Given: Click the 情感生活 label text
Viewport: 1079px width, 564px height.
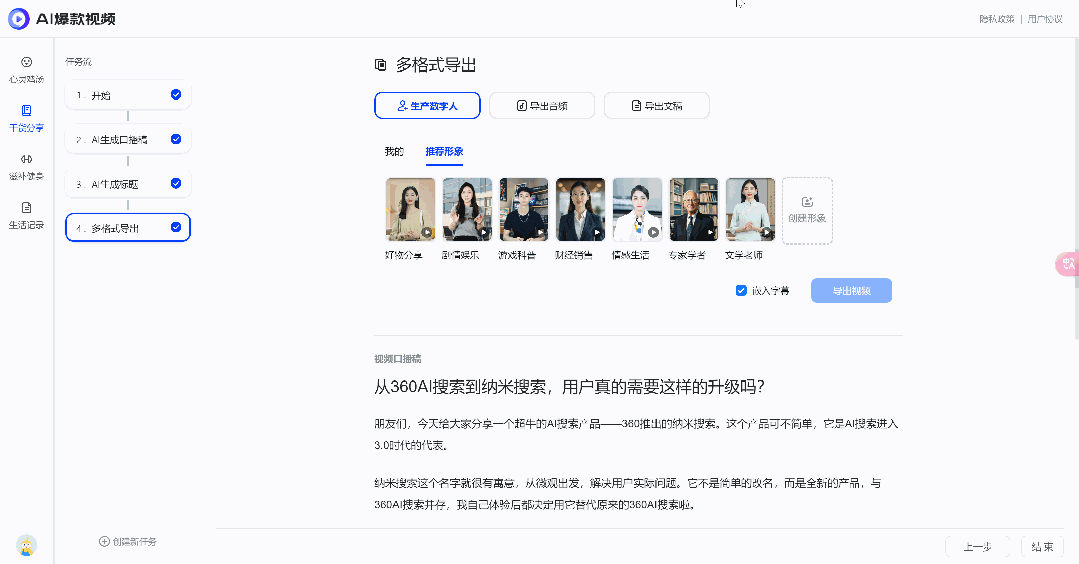Looking at the screenshot, I should (630, 255).
